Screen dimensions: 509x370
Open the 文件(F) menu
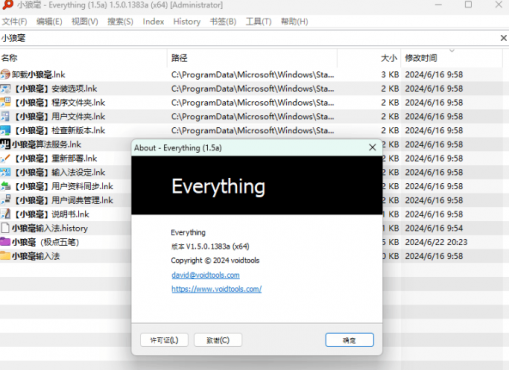pos(14,22)
